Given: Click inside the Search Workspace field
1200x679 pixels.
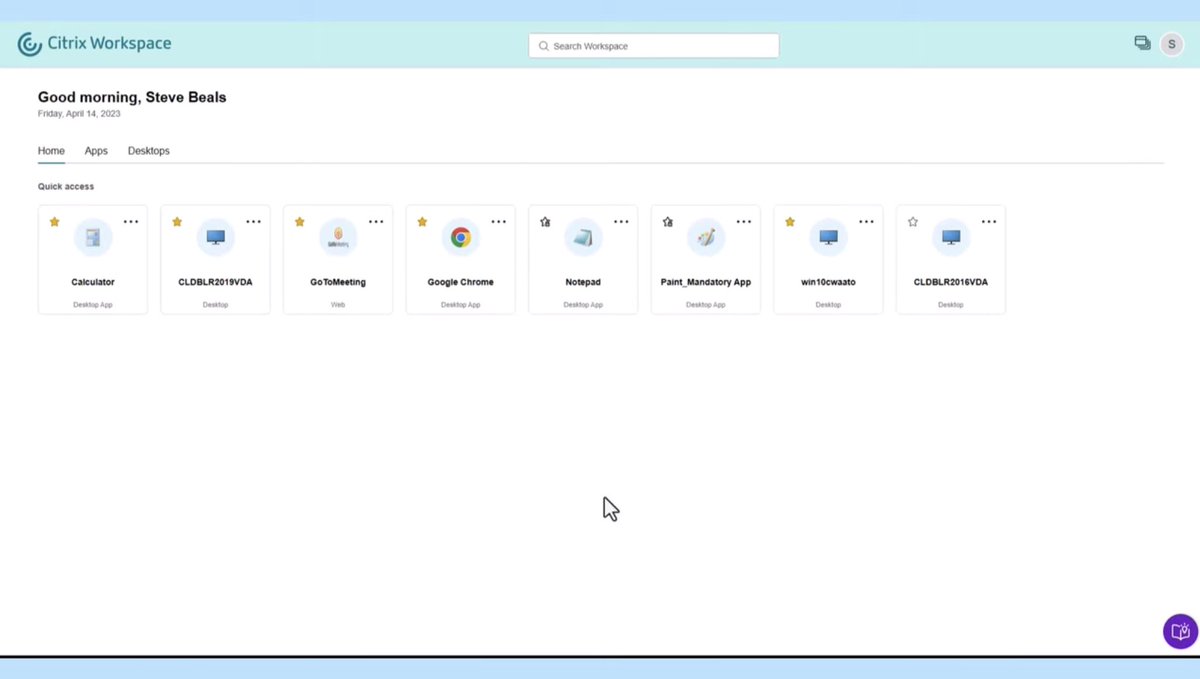Looking at the screenshot, I should pos(653,45).
